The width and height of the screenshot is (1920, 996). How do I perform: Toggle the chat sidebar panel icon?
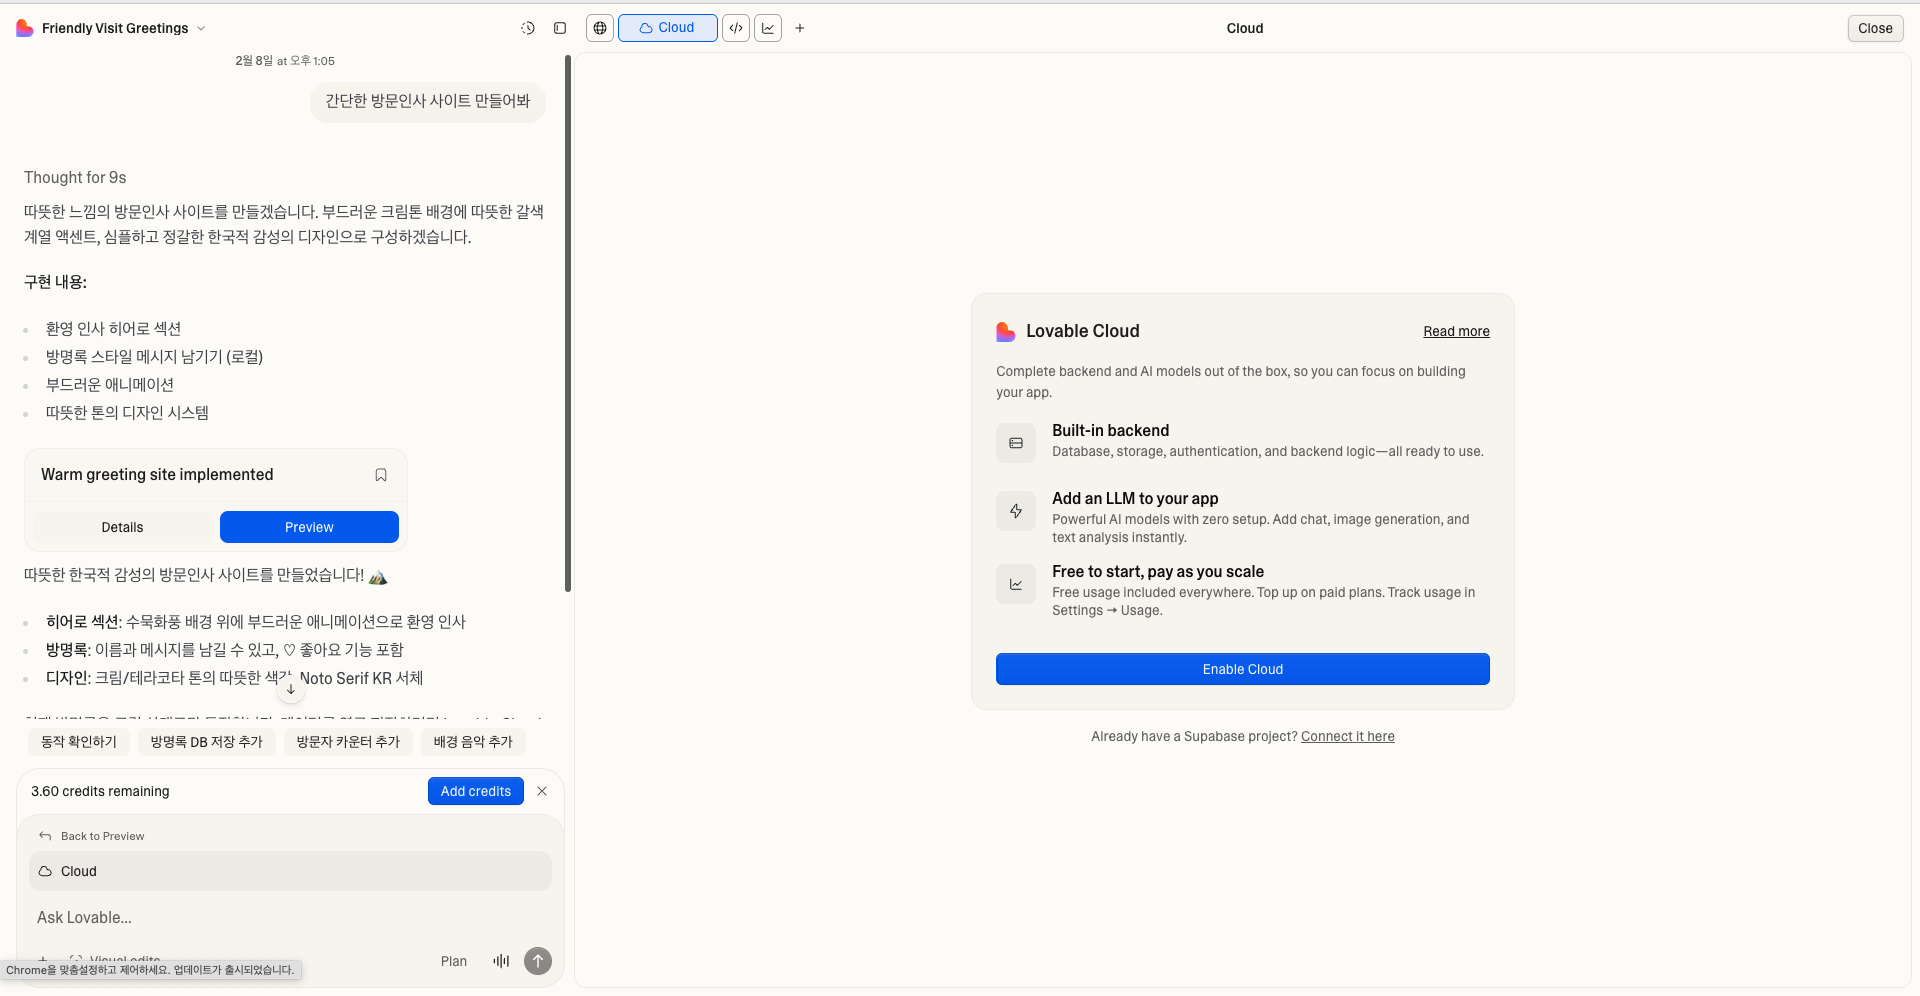(560, 28)
